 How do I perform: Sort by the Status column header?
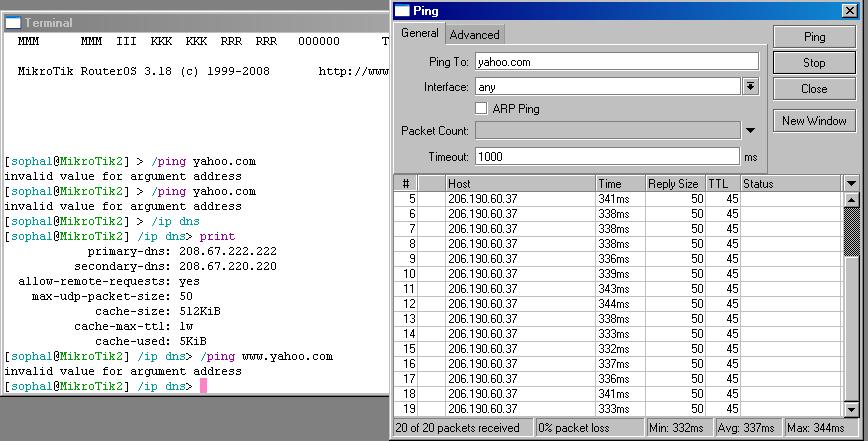[792, 183]
